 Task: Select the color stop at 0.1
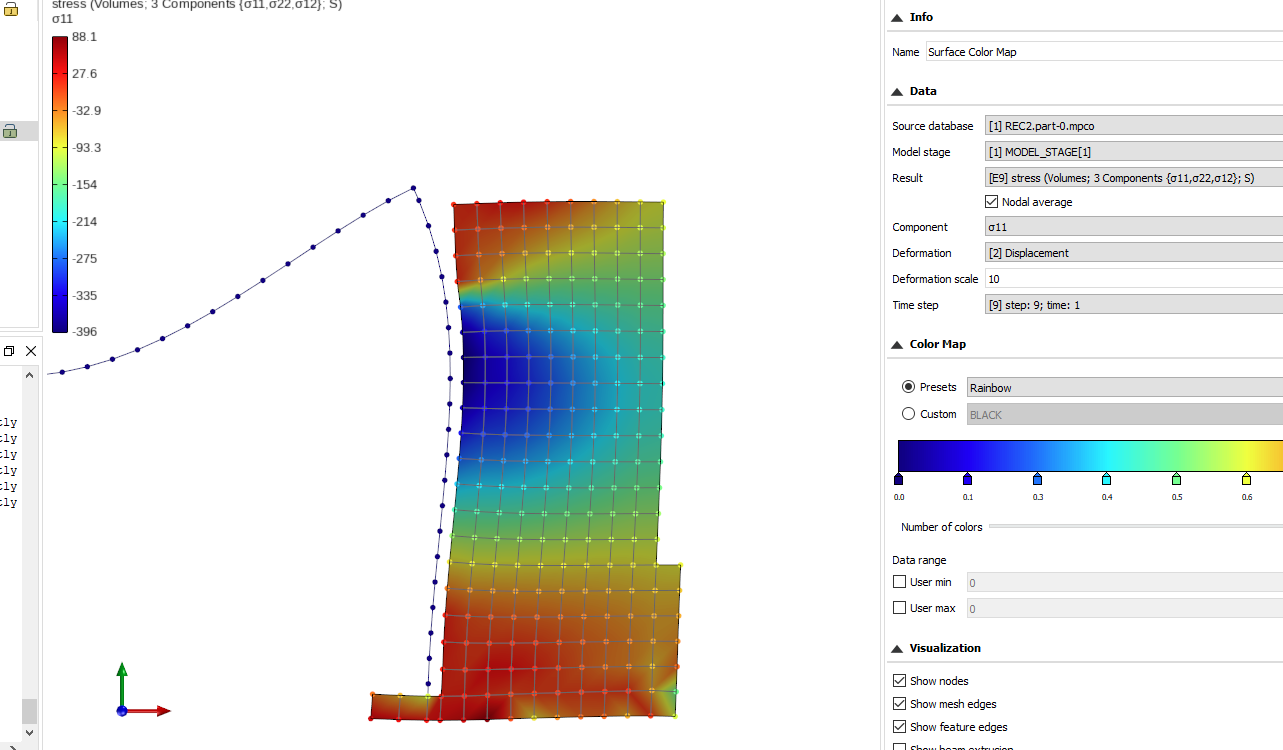[967, 479]
